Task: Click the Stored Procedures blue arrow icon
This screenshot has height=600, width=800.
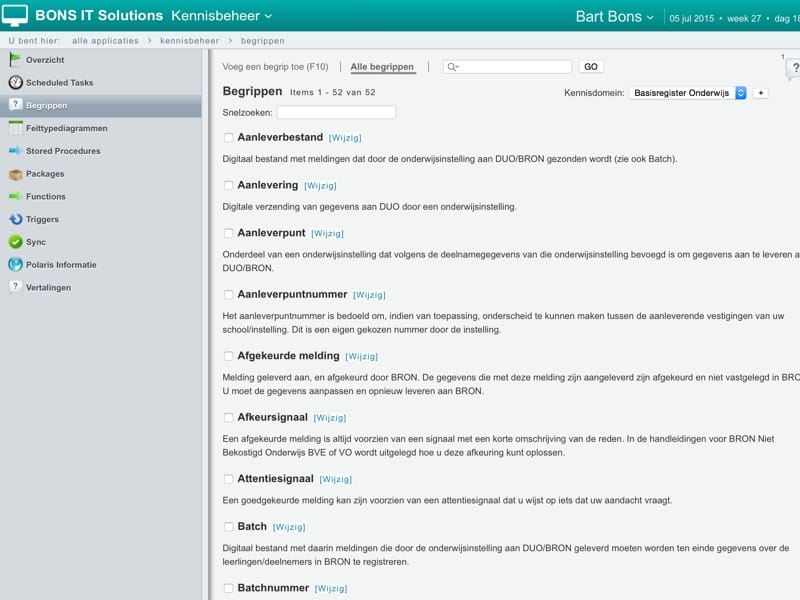Action: point(15,151)
